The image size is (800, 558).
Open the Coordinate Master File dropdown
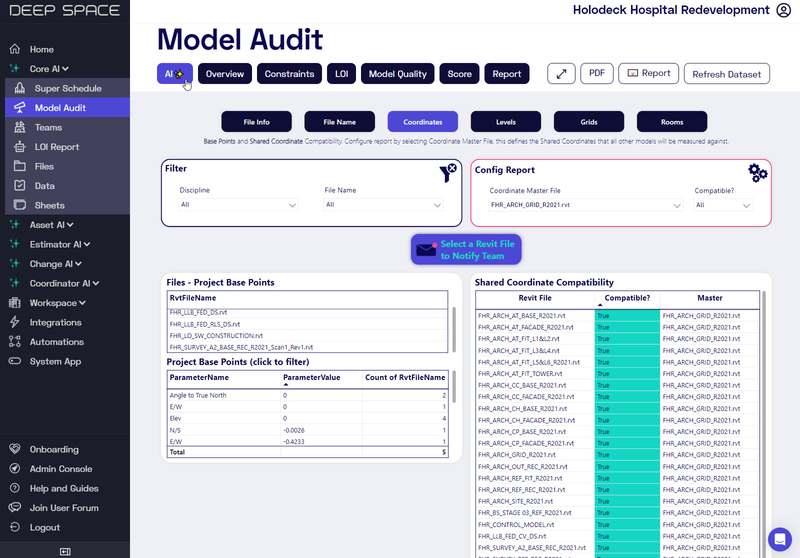(x=584, y=205)
